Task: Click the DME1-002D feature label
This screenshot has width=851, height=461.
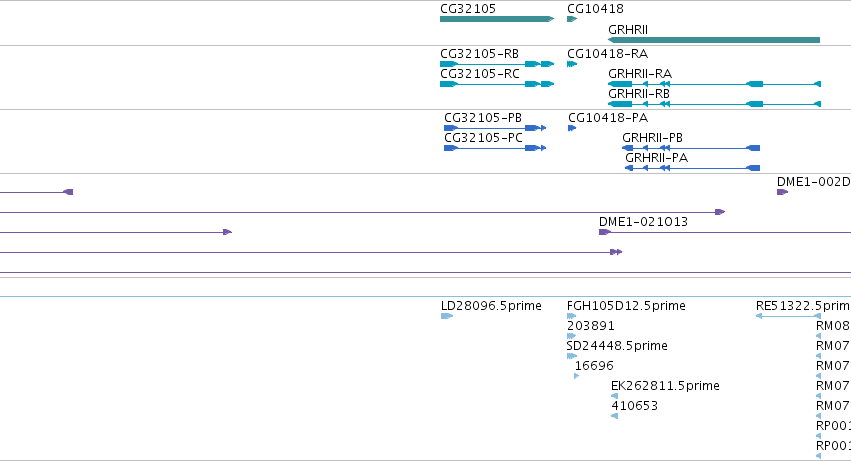Action: (814, 182)
